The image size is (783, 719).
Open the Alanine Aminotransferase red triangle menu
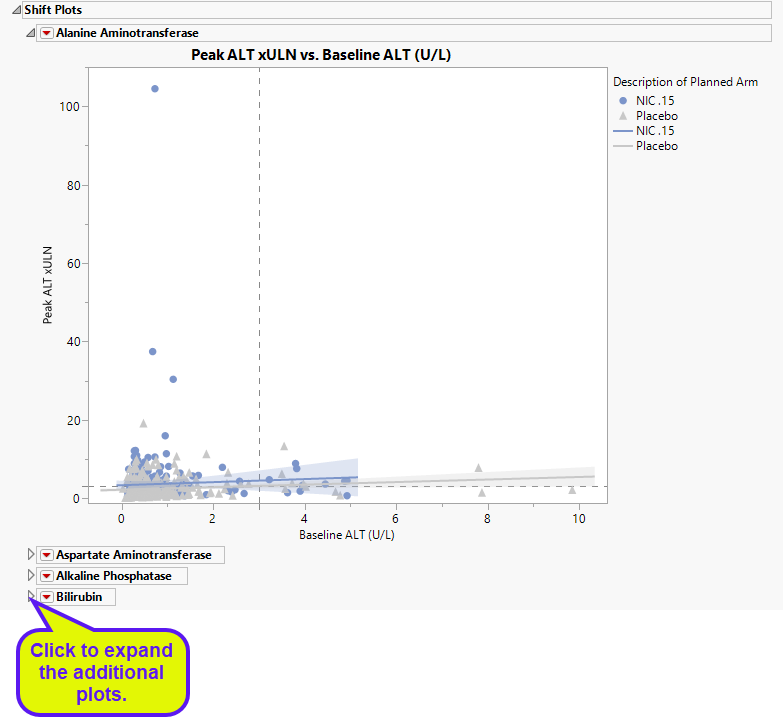pyautogui.click(x=46, y=33)
